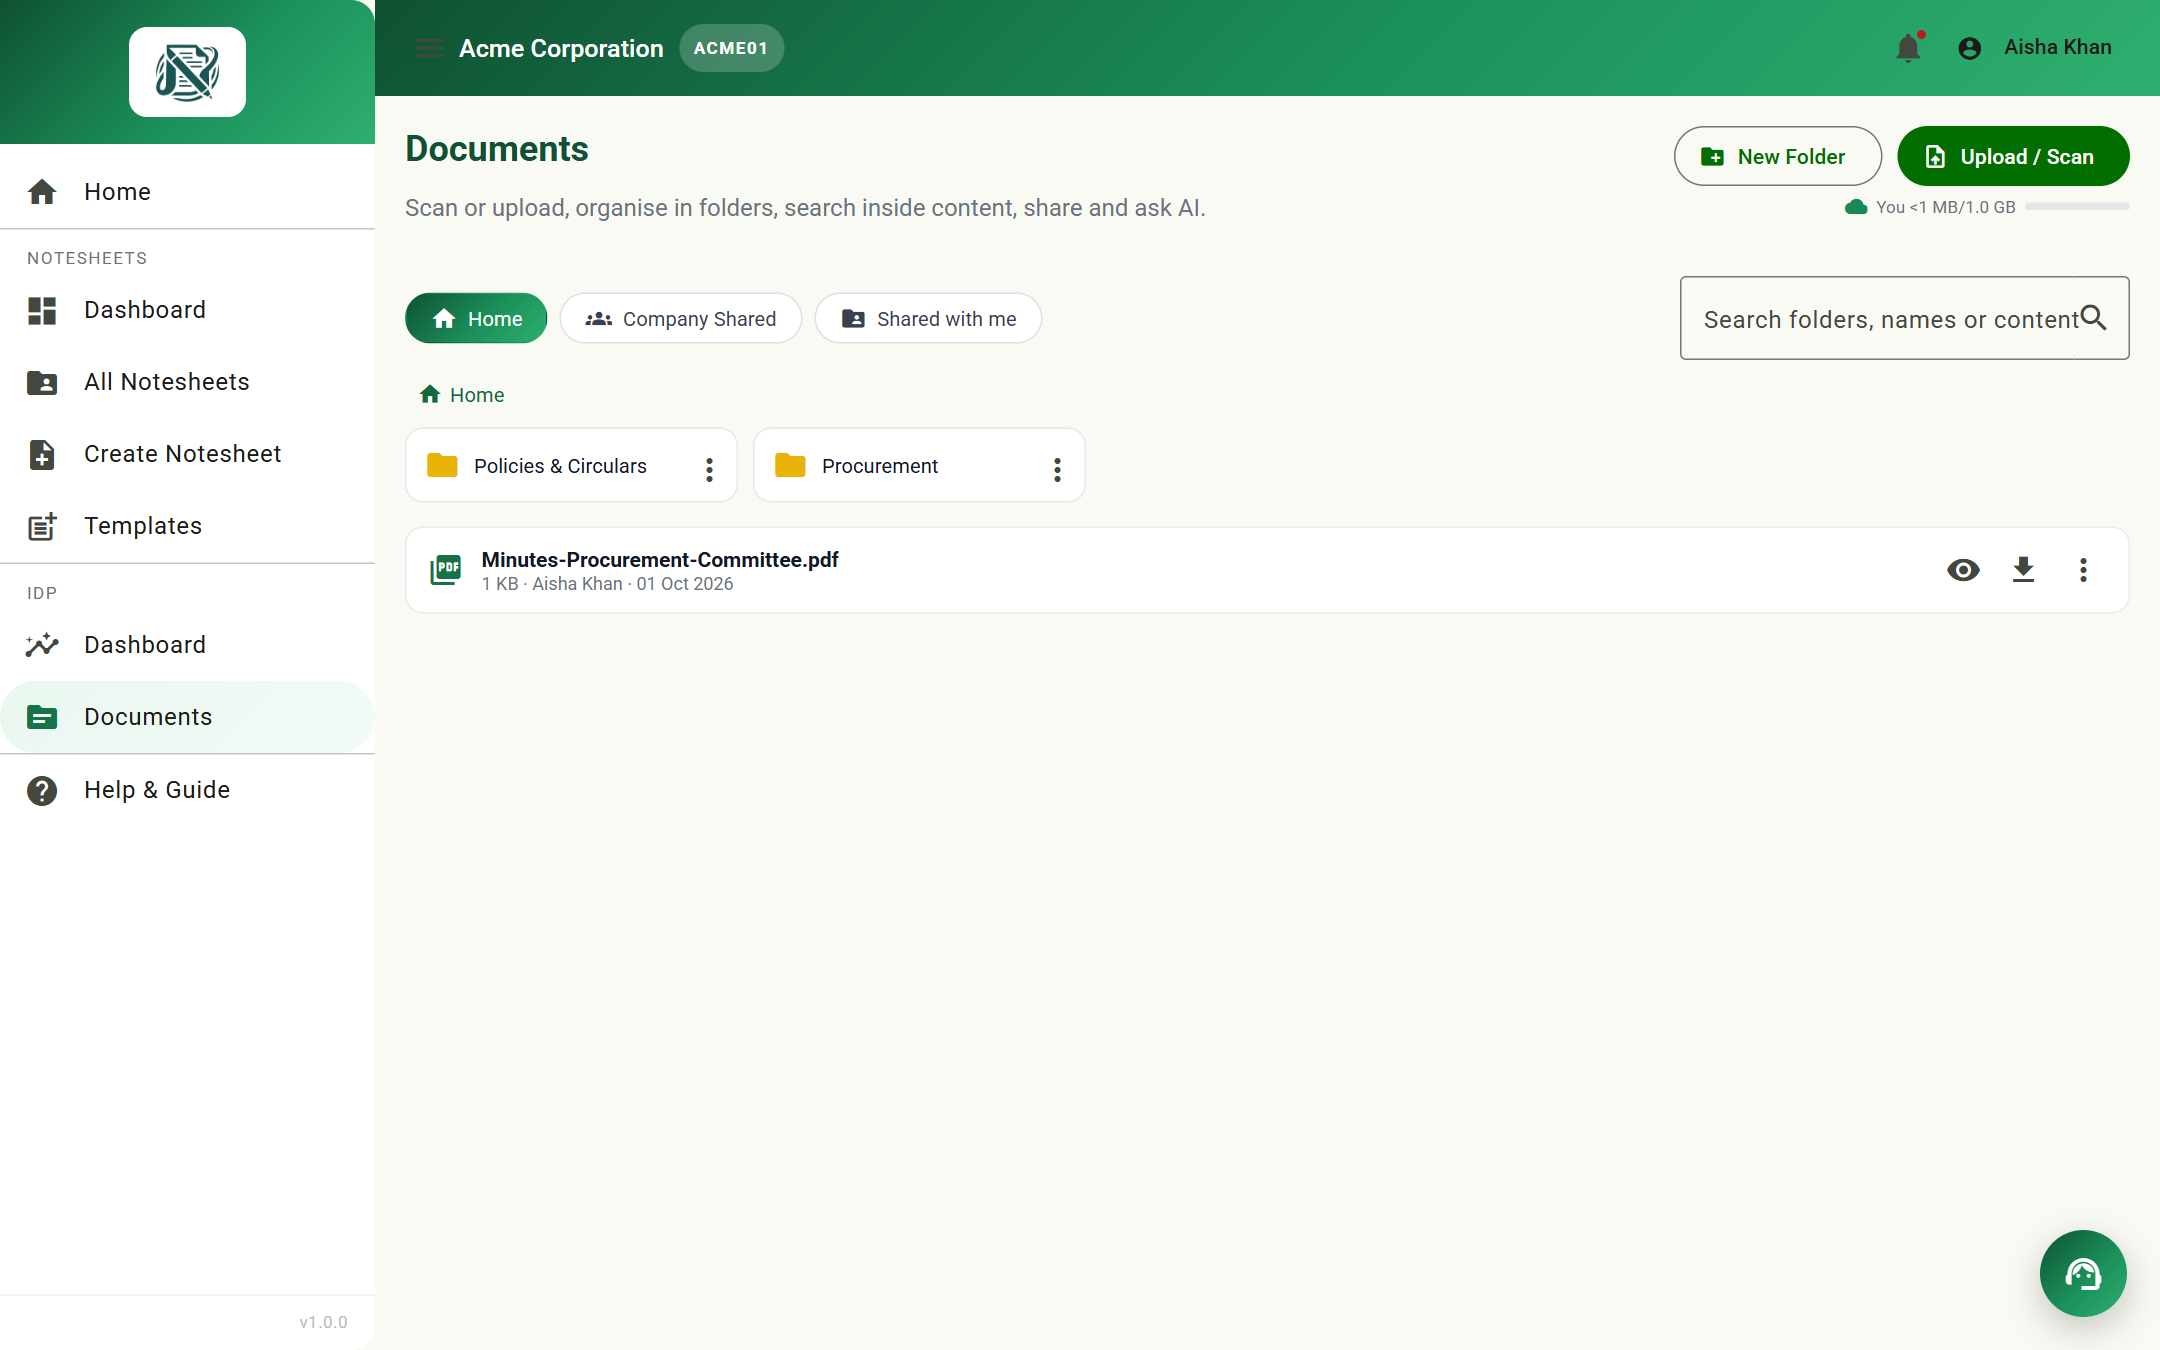Open the hamburger menu beside Acme Corporation
This screenshot has height=1350, width=2160.
[x=429, y=48]
